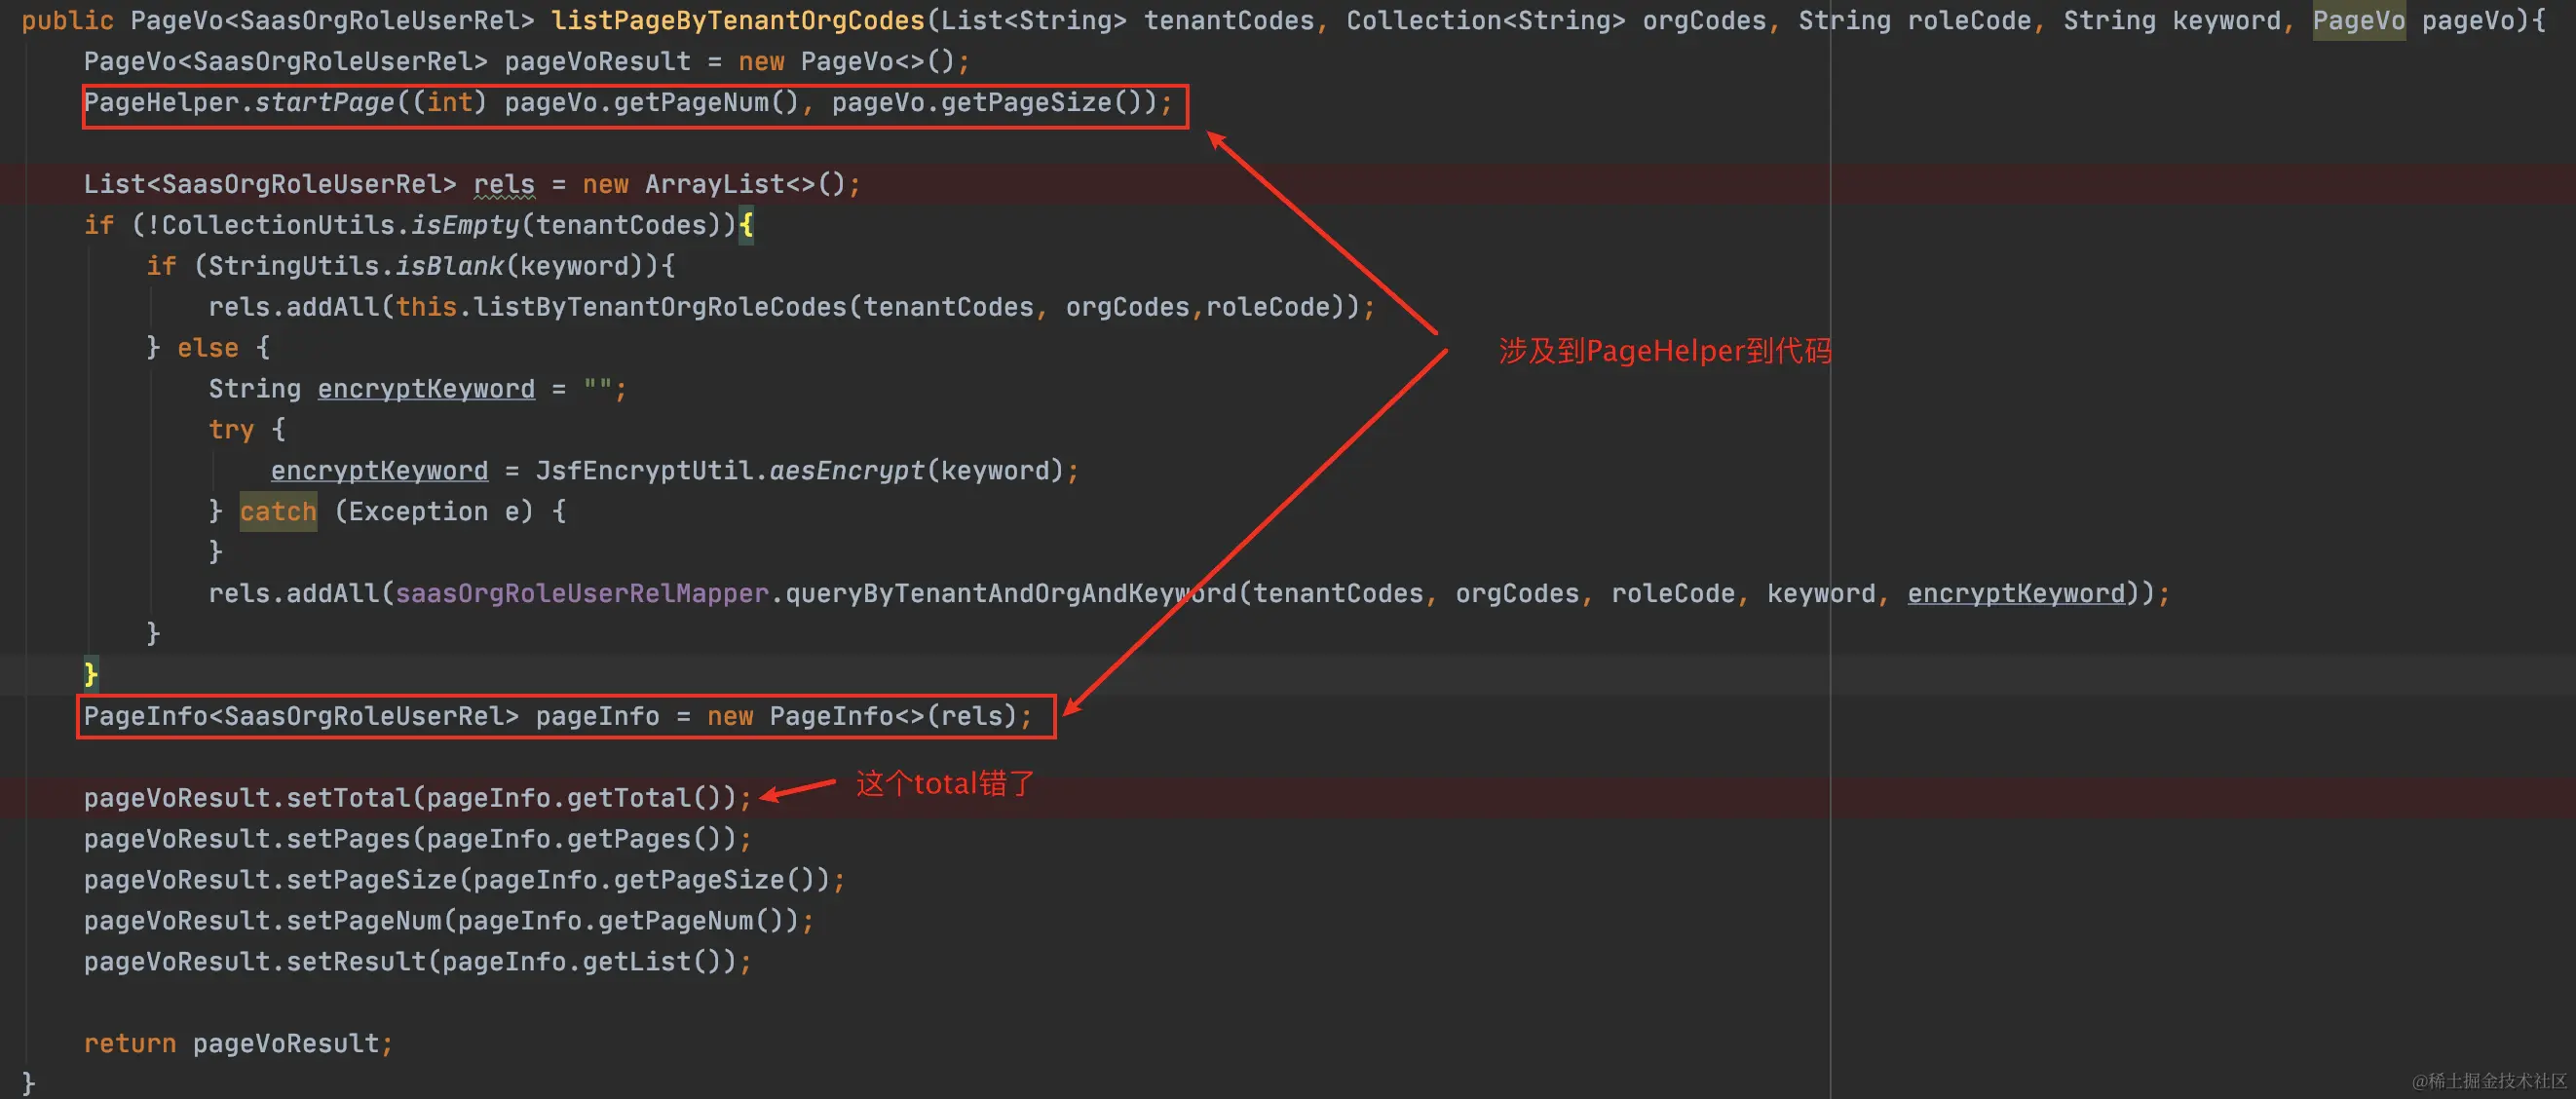The height and width of the screenshot is (1099, 2576).
Task: Click the underlined rels variable declaration
Action: click(x=504, y=185)
